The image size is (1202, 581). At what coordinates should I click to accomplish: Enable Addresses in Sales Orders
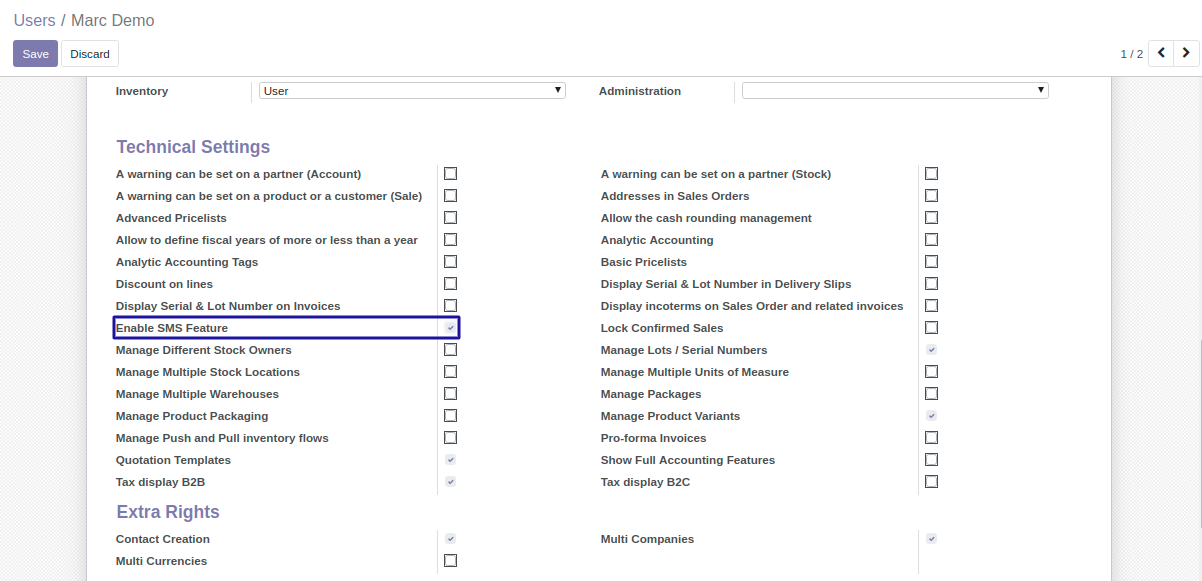pos(931,196)
